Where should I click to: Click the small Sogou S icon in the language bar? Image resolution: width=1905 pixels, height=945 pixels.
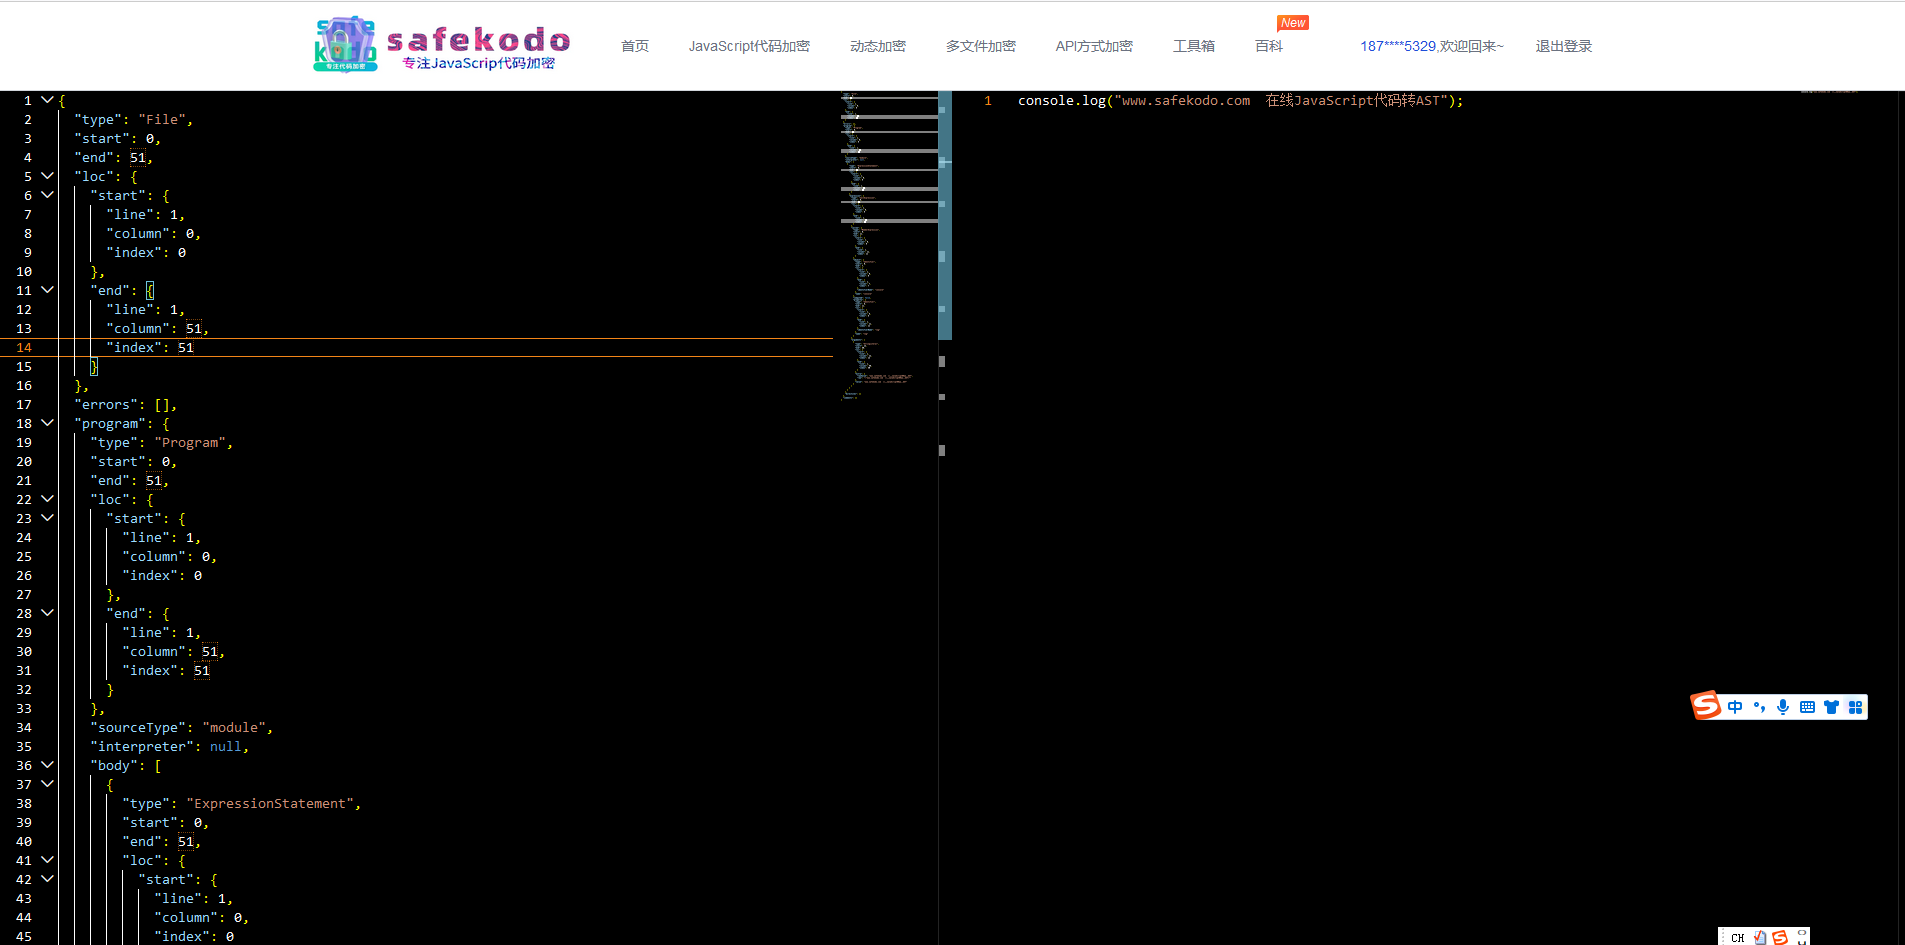[1780, 938]
